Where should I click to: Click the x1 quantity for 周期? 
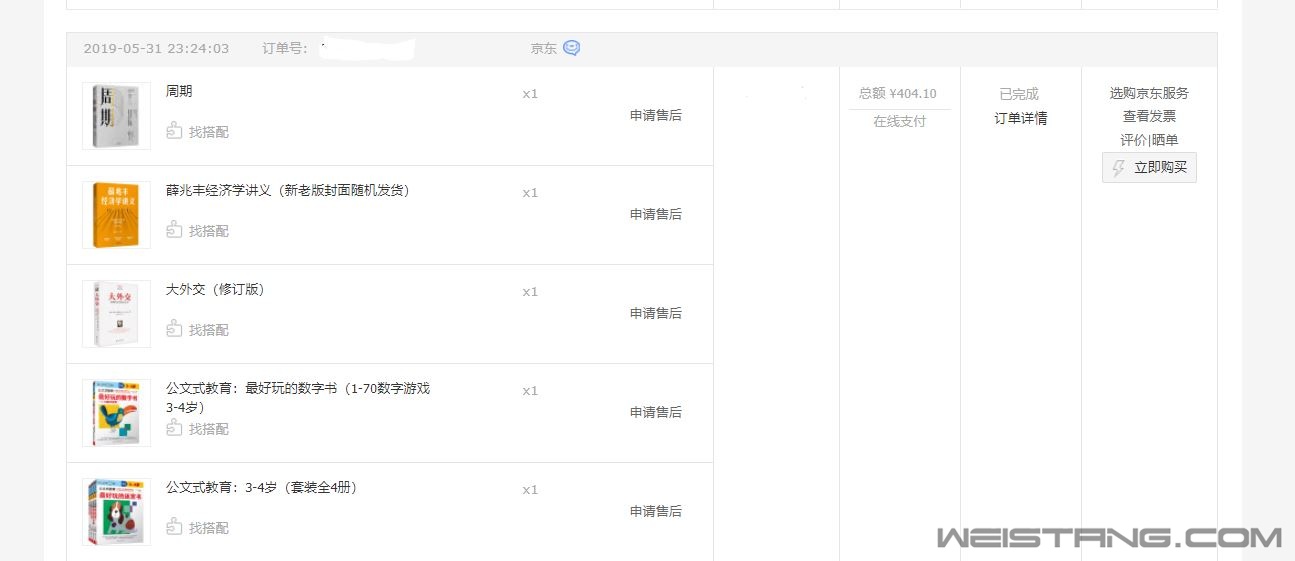coord(530,94)
